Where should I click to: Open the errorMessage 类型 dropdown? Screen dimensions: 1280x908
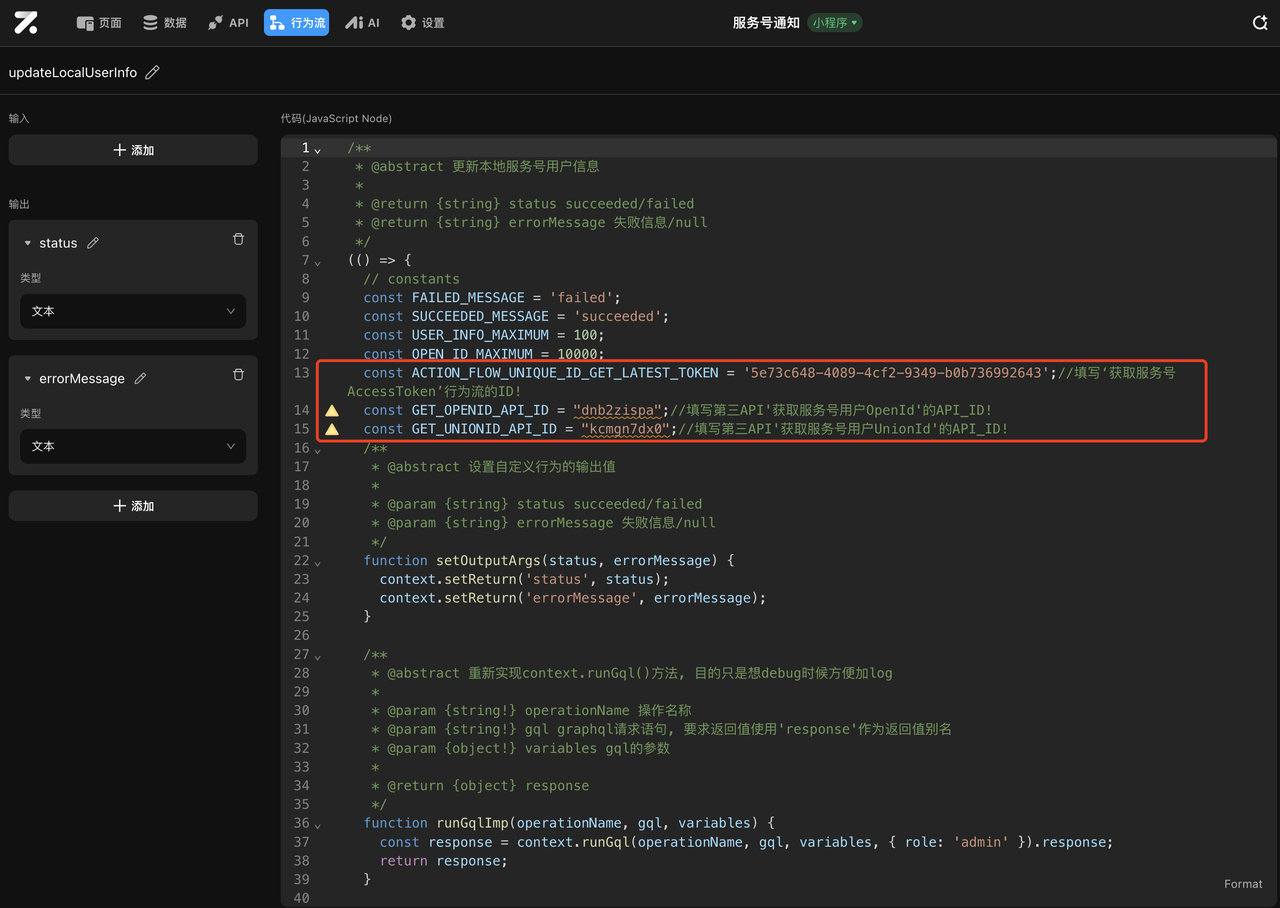pyautogui.click(x=133, y=446)
